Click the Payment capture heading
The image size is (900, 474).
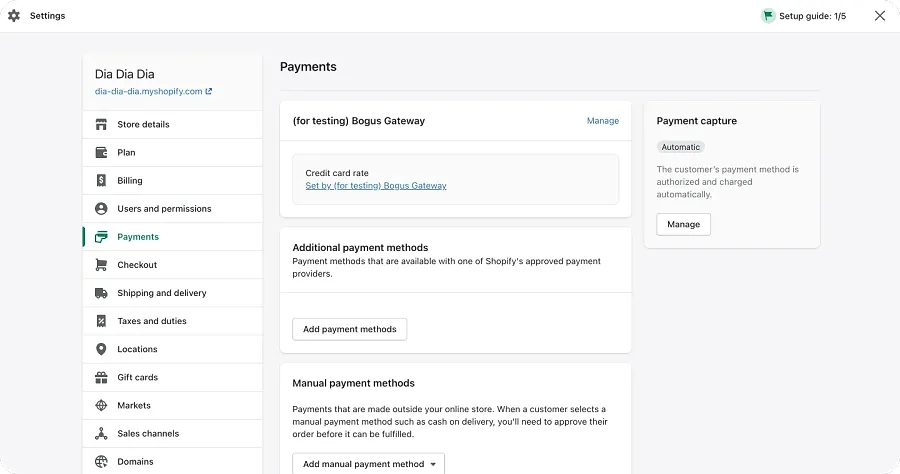pos(697,121)
